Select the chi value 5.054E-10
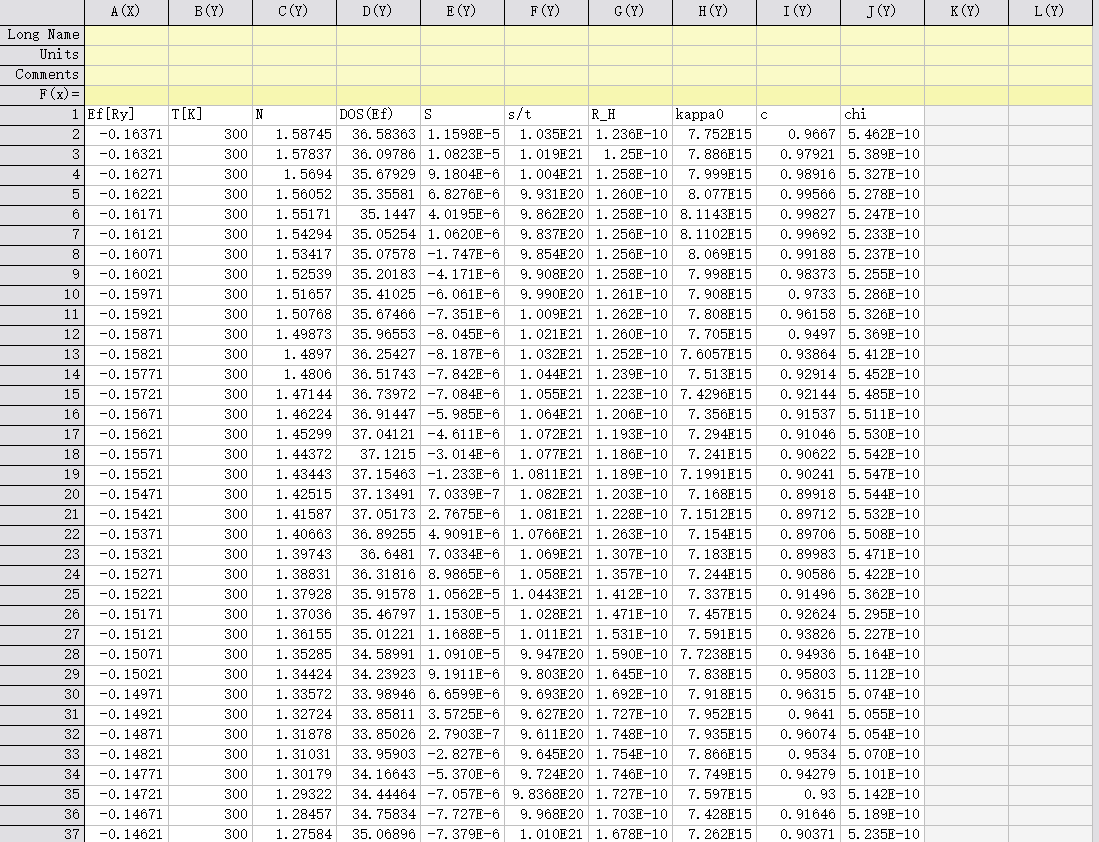1099x842 pixels. [882, 734]
